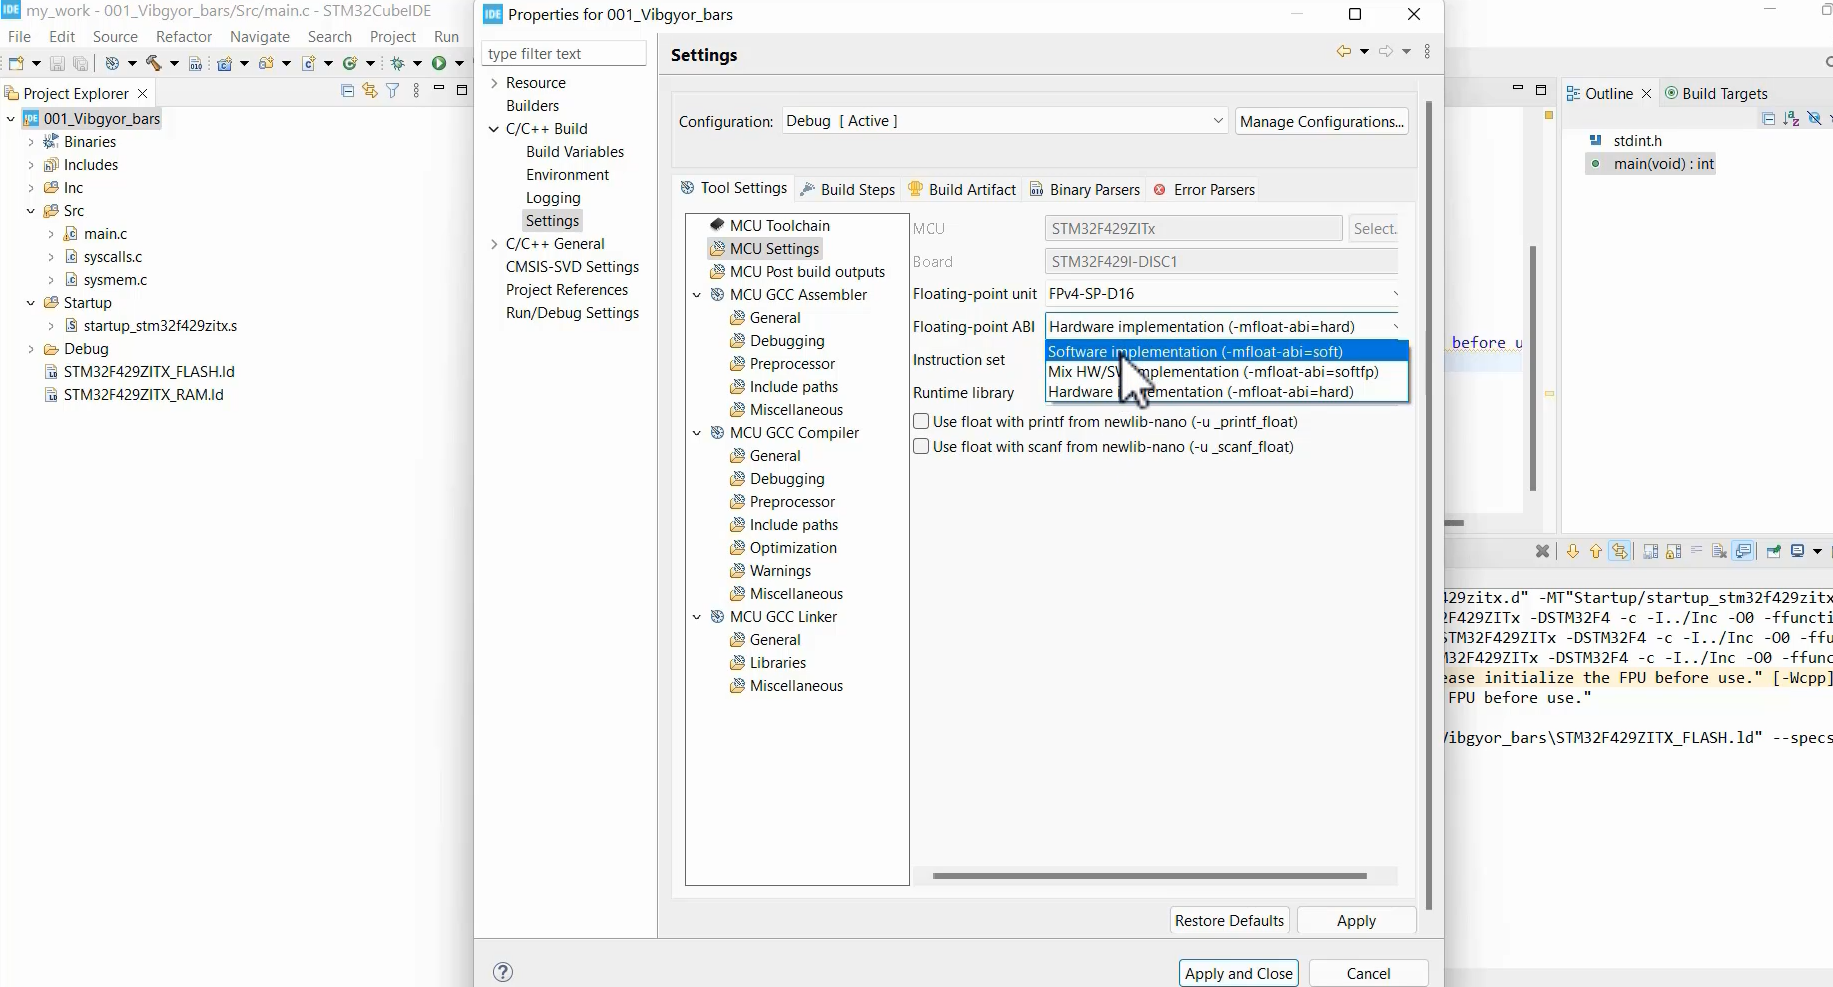Toggle console sync arrows button
Screen dimensions: 1833x987
click(x=1620, y=551)
